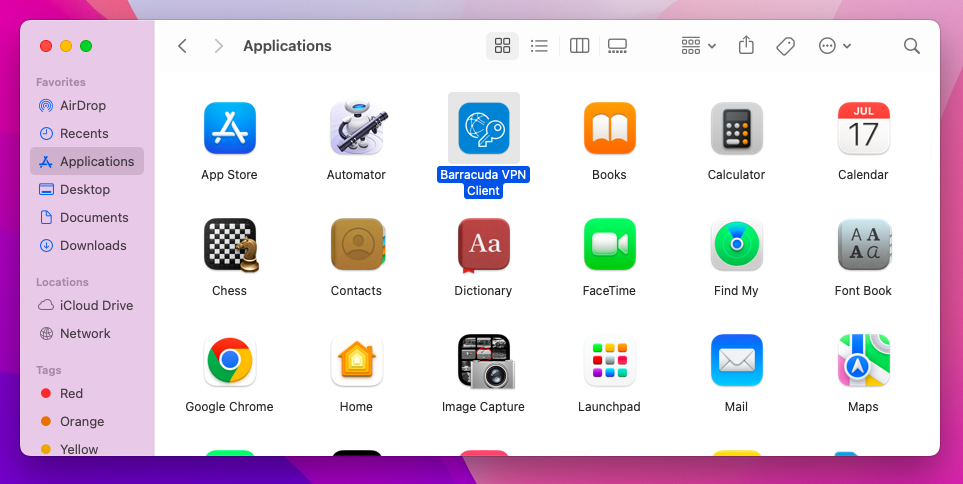963x484 pixels.
Task: Switch to column view
Action: pos(579,46)
